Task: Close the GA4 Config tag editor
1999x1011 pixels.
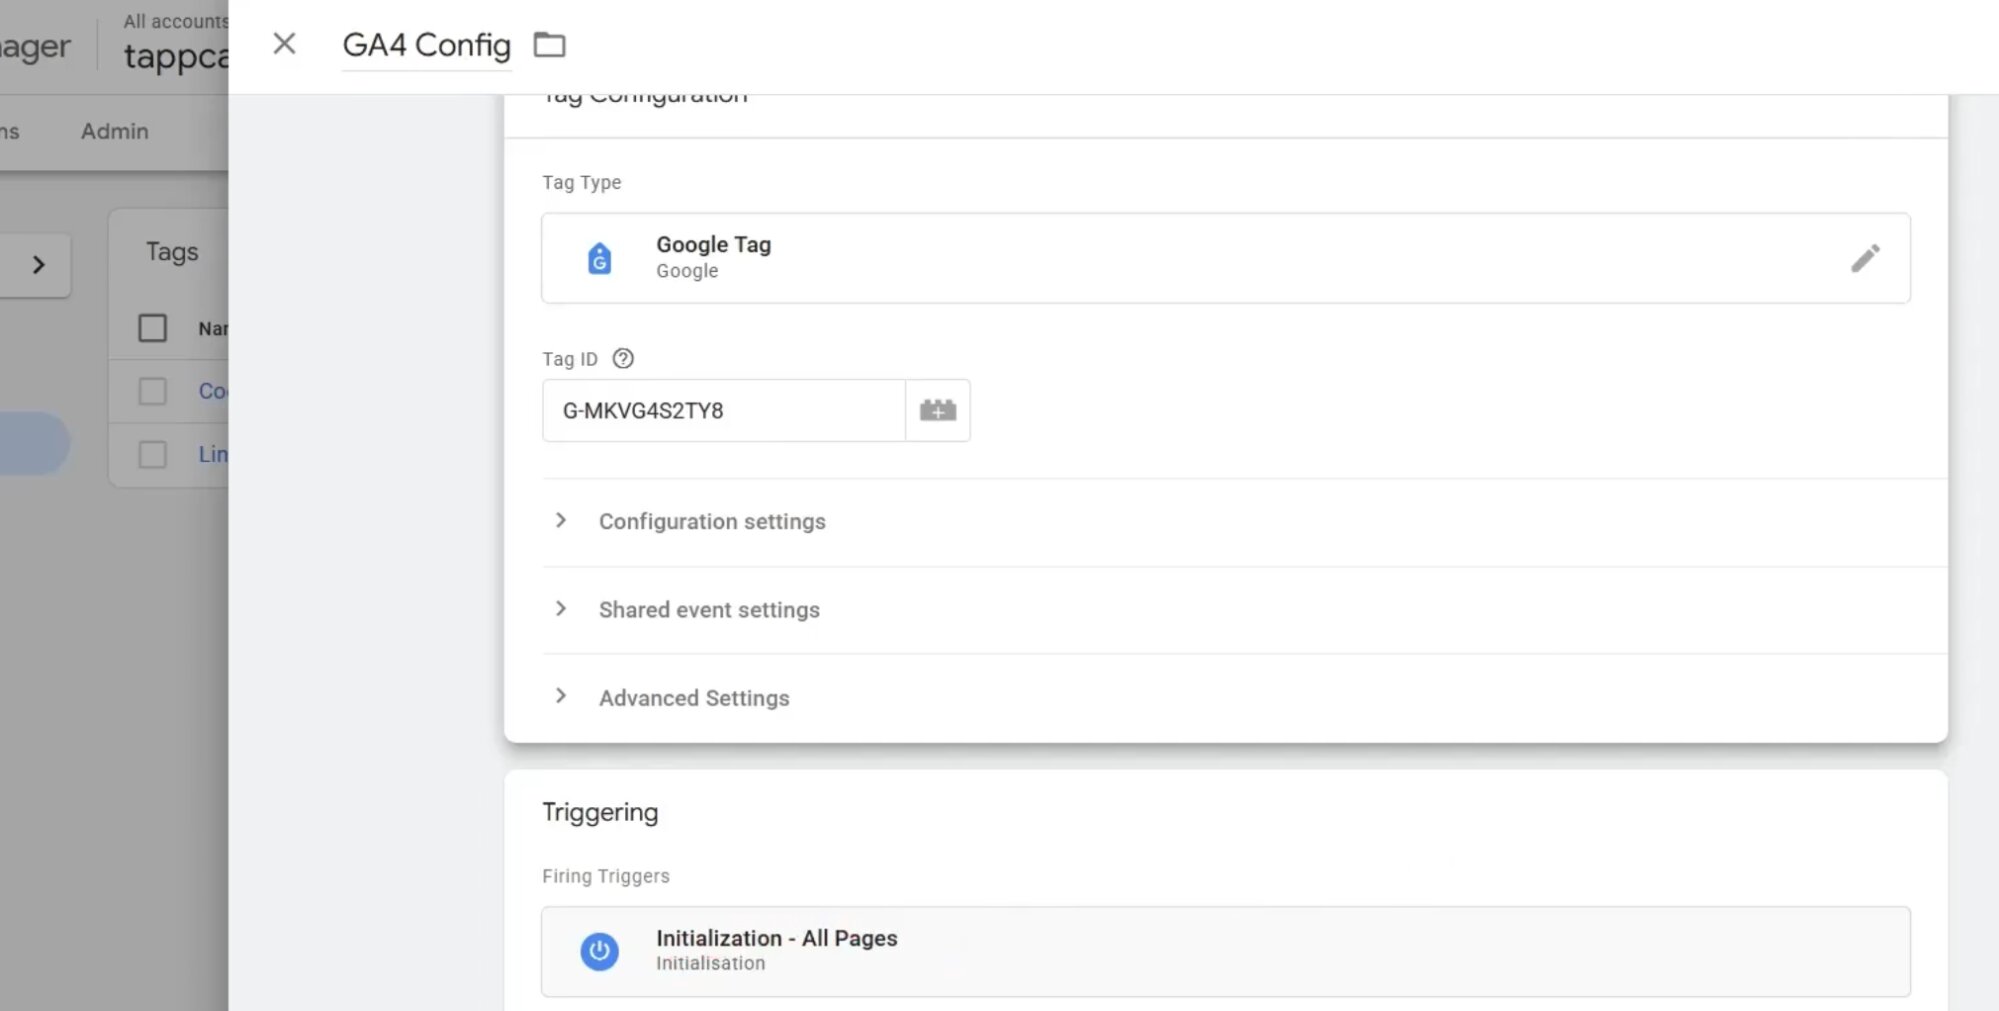Action: coord(284,44)
